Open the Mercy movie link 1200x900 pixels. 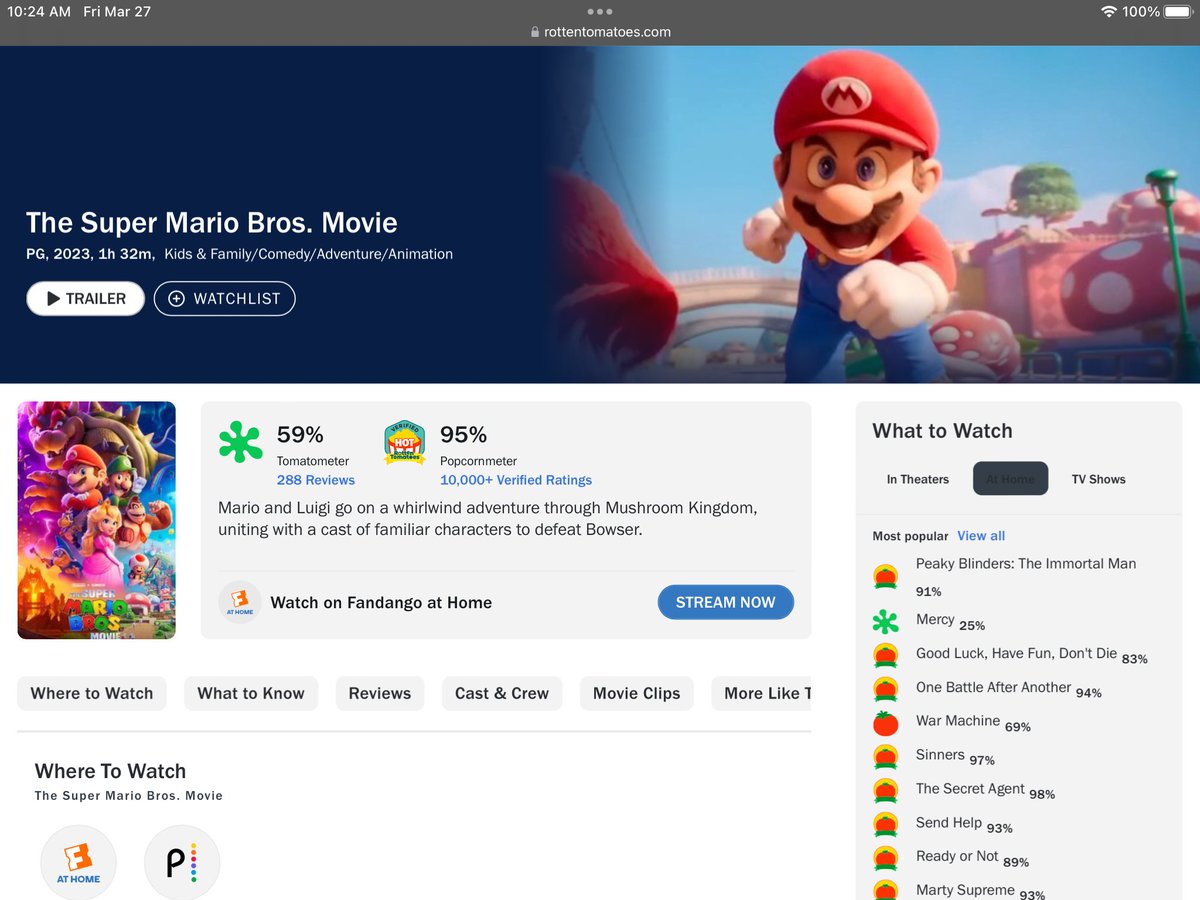pos(935,619)
